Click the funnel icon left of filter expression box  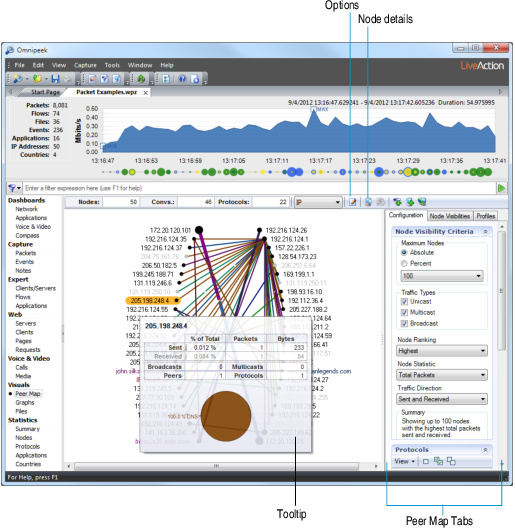coord(12,188)
